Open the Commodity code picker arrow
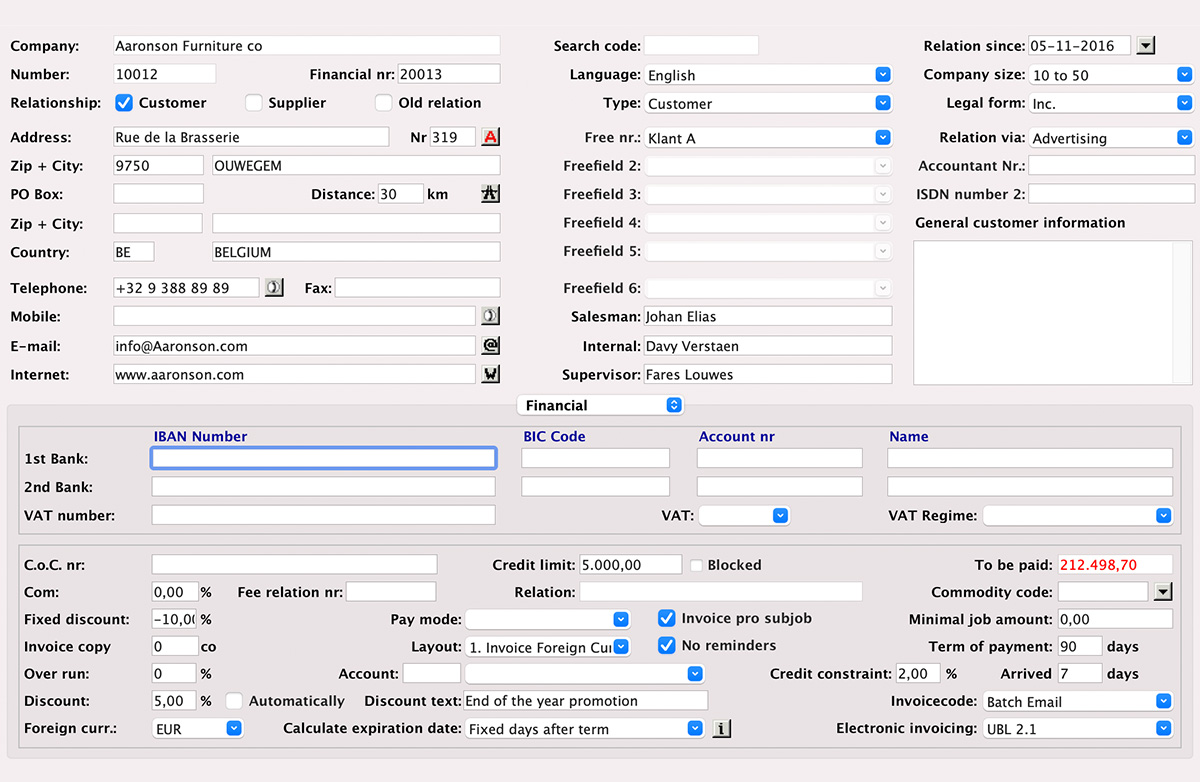Screen dimensions: 1200x782 [x=1162, y=592]
